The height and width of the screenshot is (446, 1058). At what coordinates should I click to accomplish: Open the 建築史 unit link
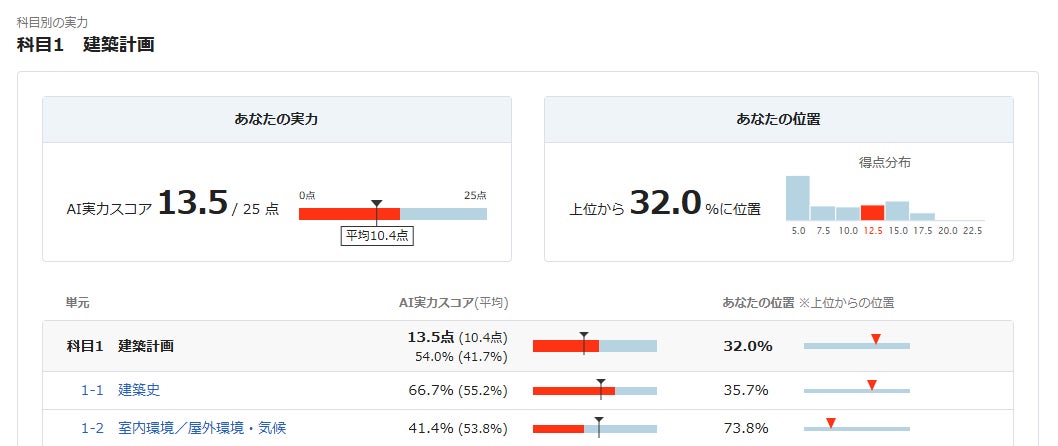pos(139,390)
